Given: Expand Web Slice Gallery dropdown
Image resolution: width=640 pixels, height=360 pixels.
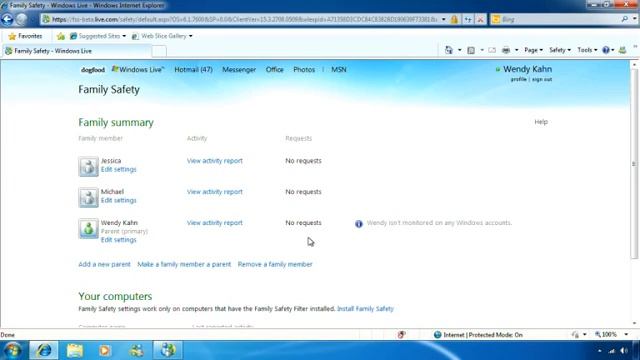Looking at the screenshot, I should (191, 36).
